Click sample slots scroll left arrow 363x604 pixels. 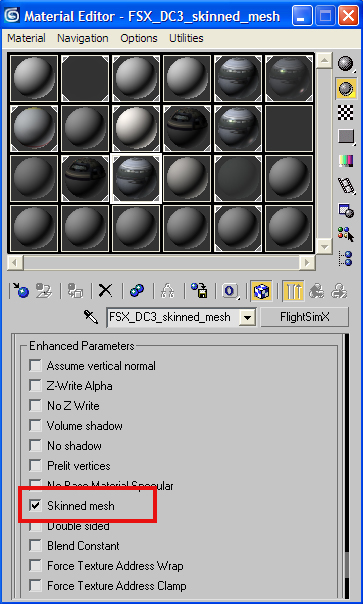click(x=15, y=263)
